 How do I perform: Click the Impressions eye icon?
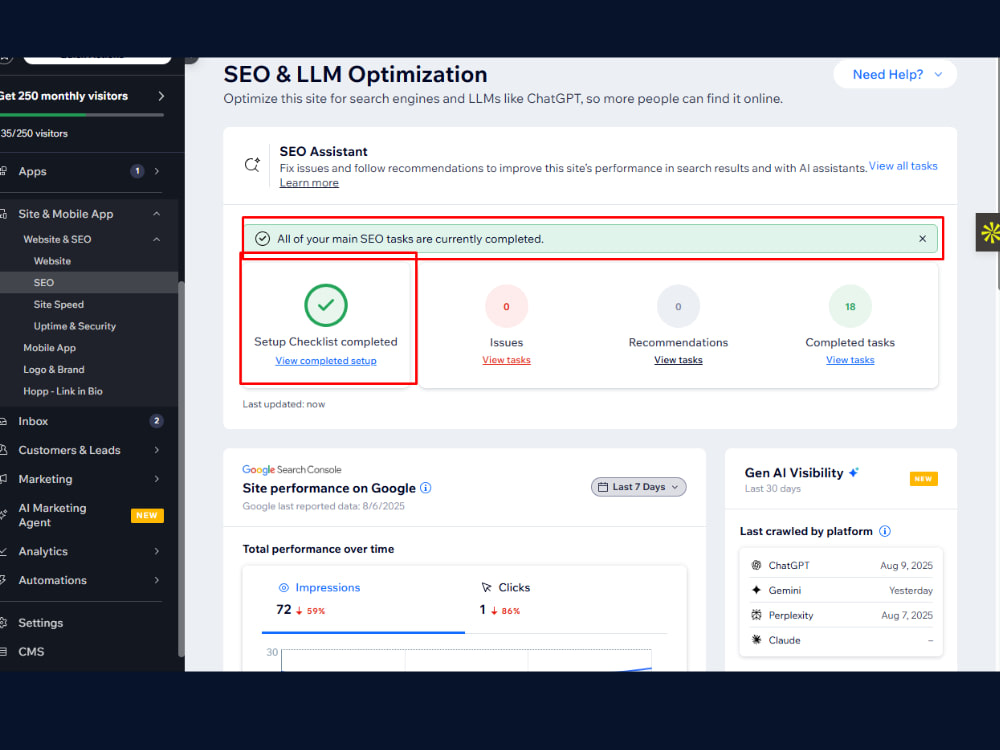point(284,587)
